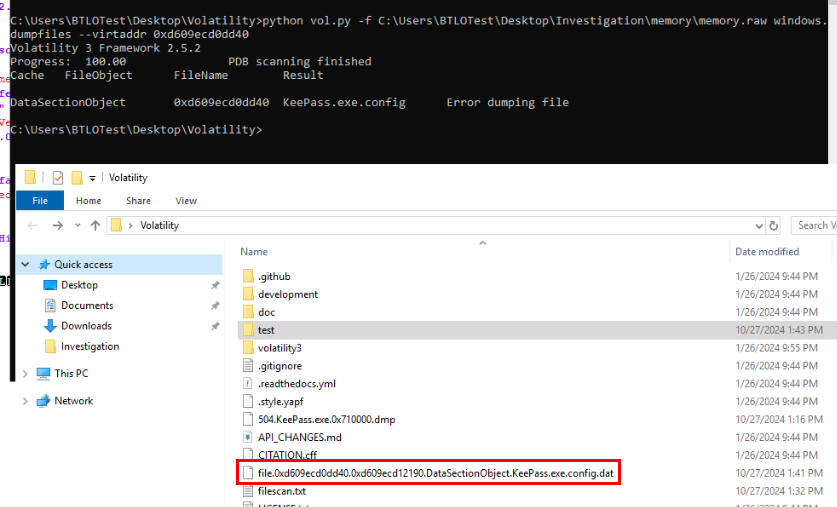Click the volatility3 folder icon

248,347
